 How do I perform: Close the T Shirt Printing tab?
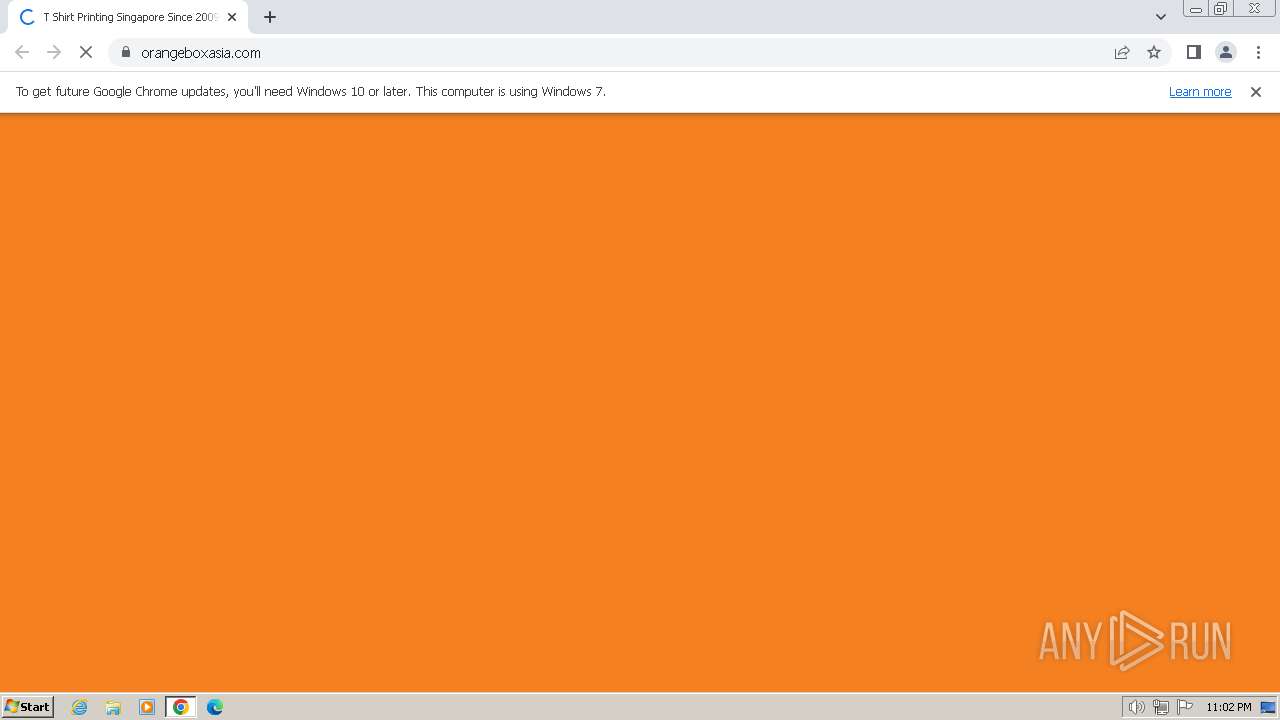coord(232,17)
